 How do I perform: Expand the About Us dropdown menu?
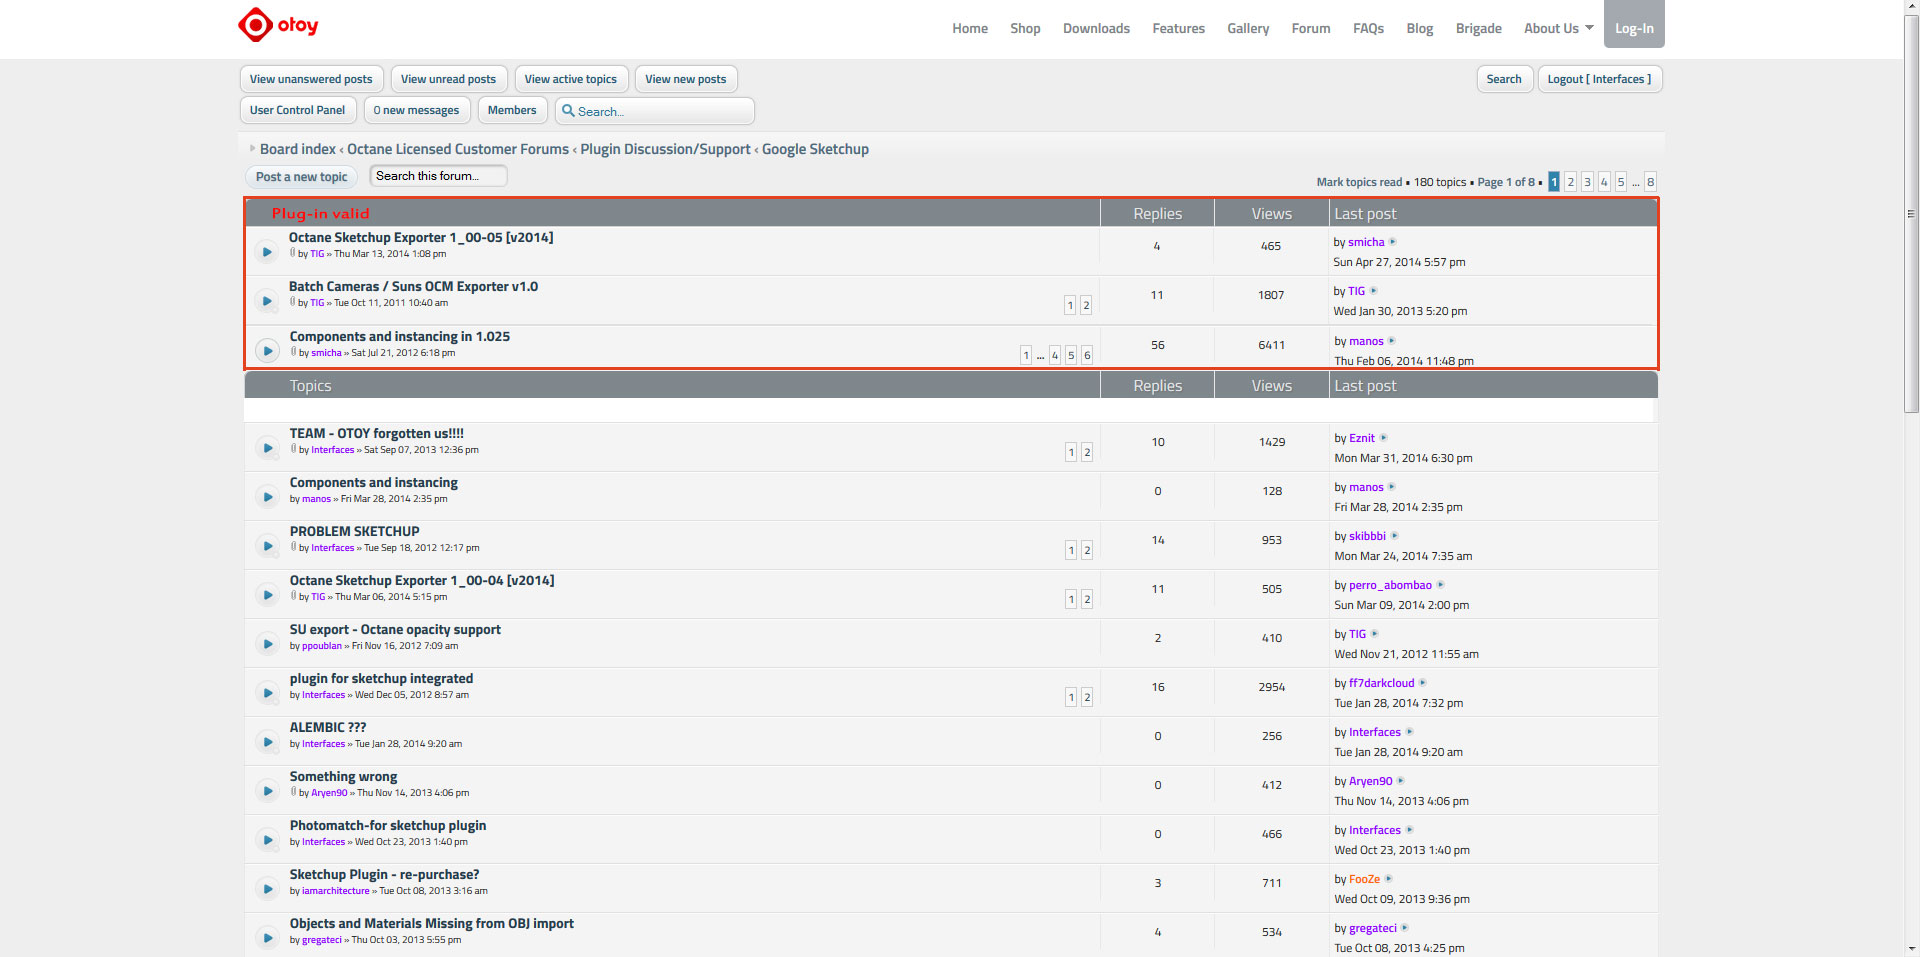tap(1559, 28)
